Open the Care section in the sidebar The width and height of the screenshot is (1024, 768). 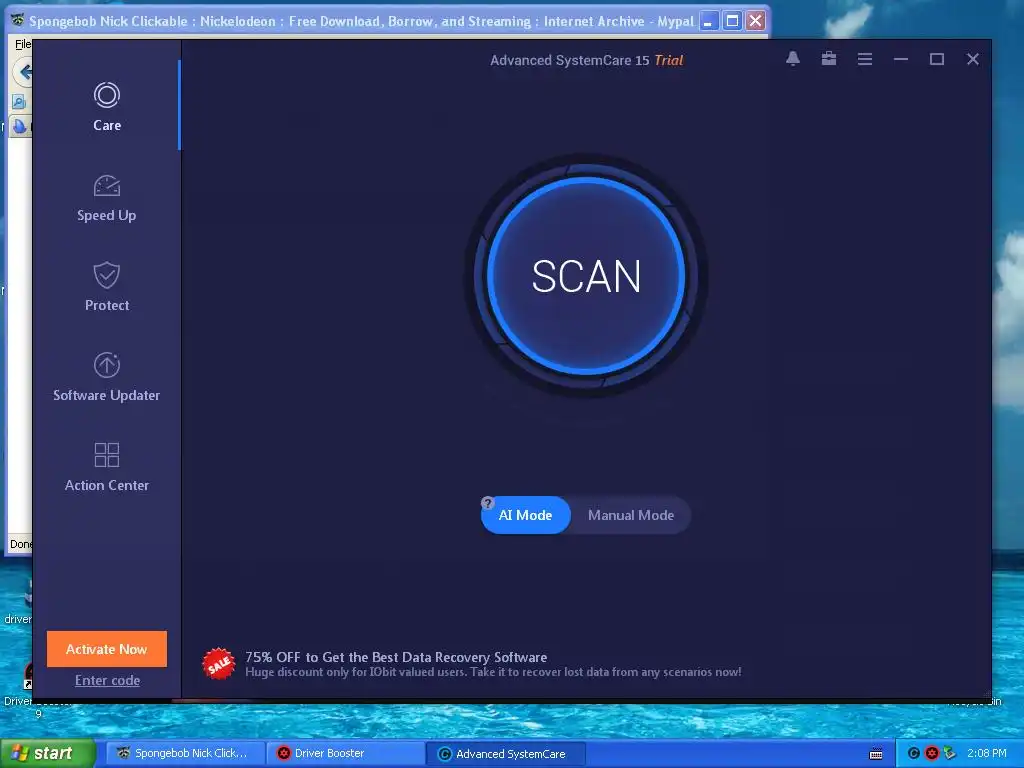106,107
